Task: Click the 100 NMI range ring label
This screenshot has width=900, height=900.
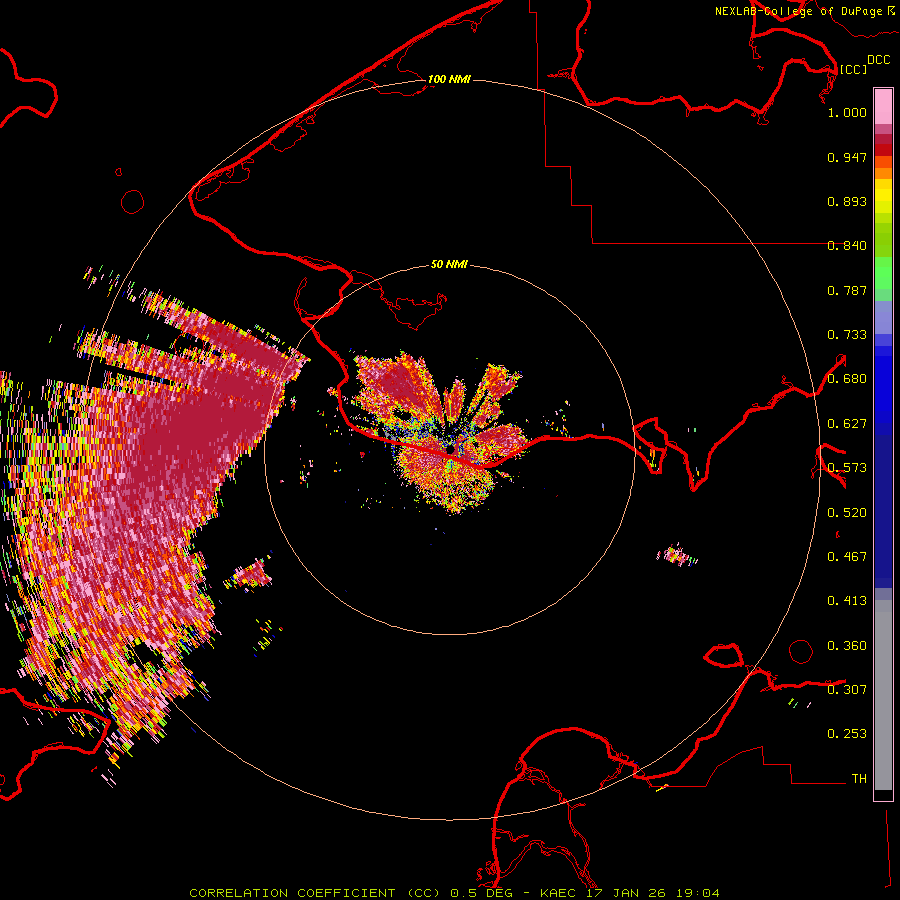Action: pos(449,79)
